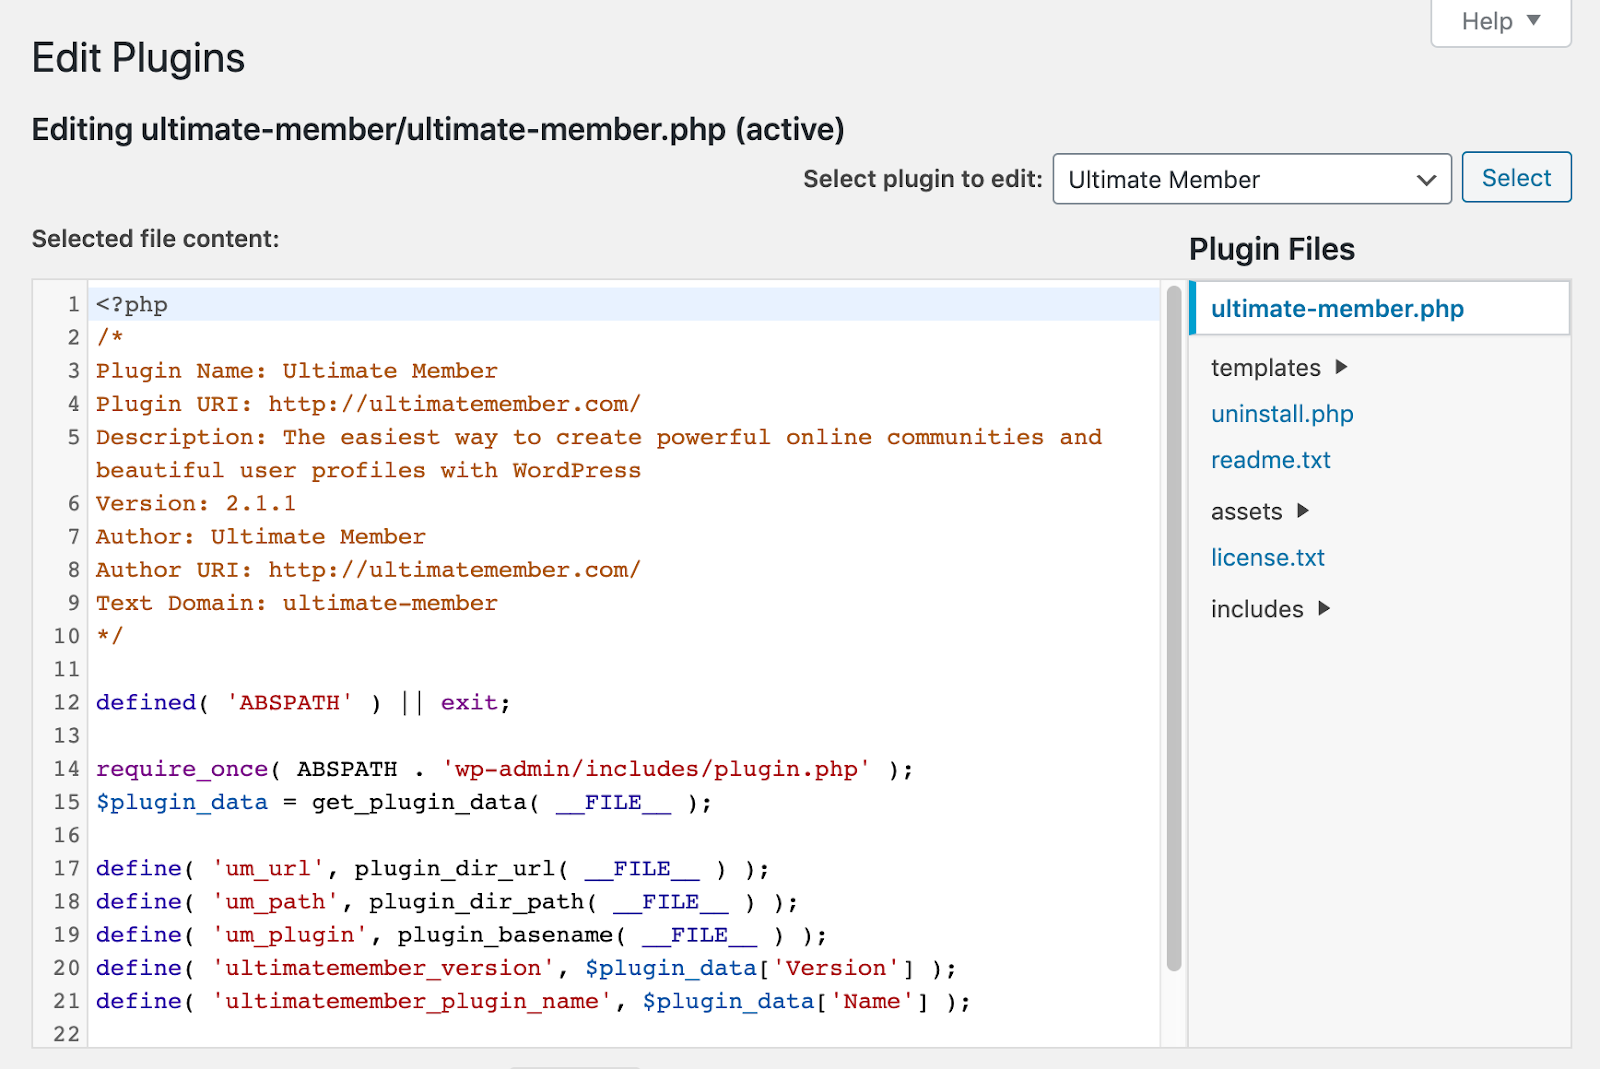1600x1069 pixels.
Task: Click the Plugin URI line in code
Action: pos(368,404)
